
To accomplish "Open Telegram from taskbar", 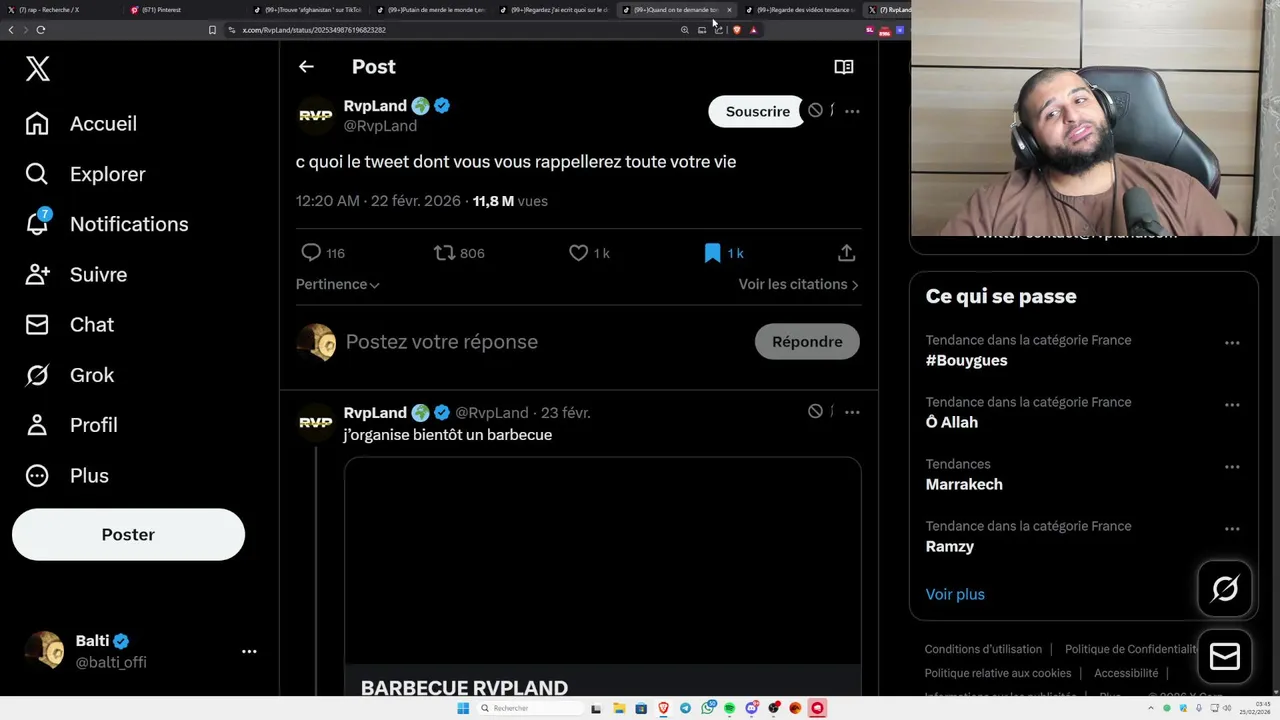I will [685, 708].
